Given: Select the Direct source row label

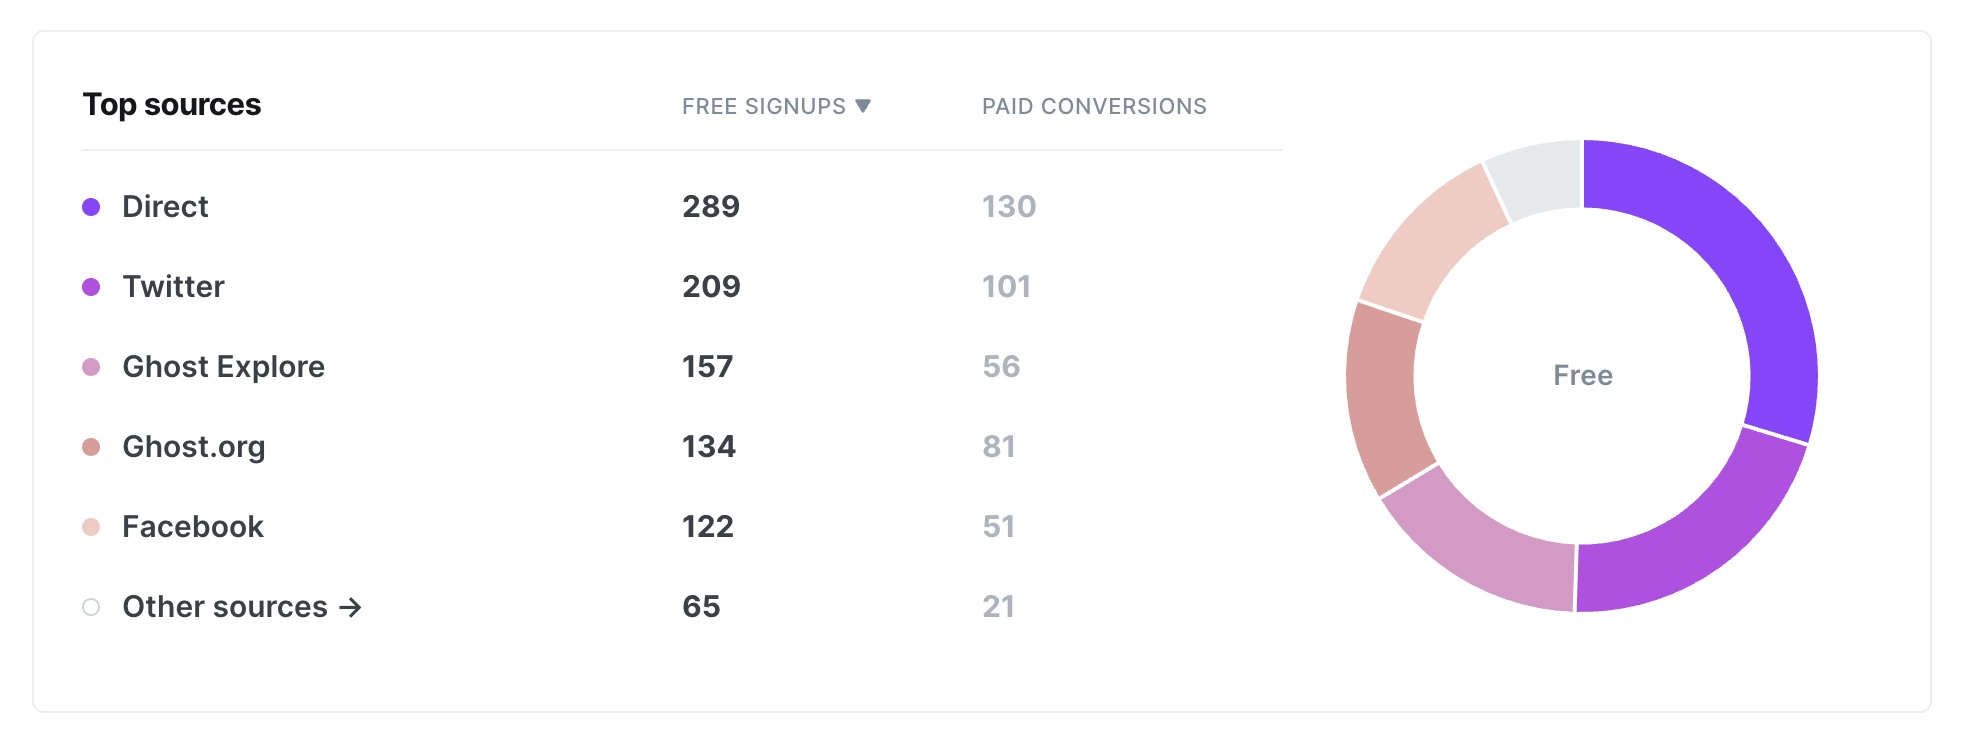Looking at the screenshot, I should point(165,206).
